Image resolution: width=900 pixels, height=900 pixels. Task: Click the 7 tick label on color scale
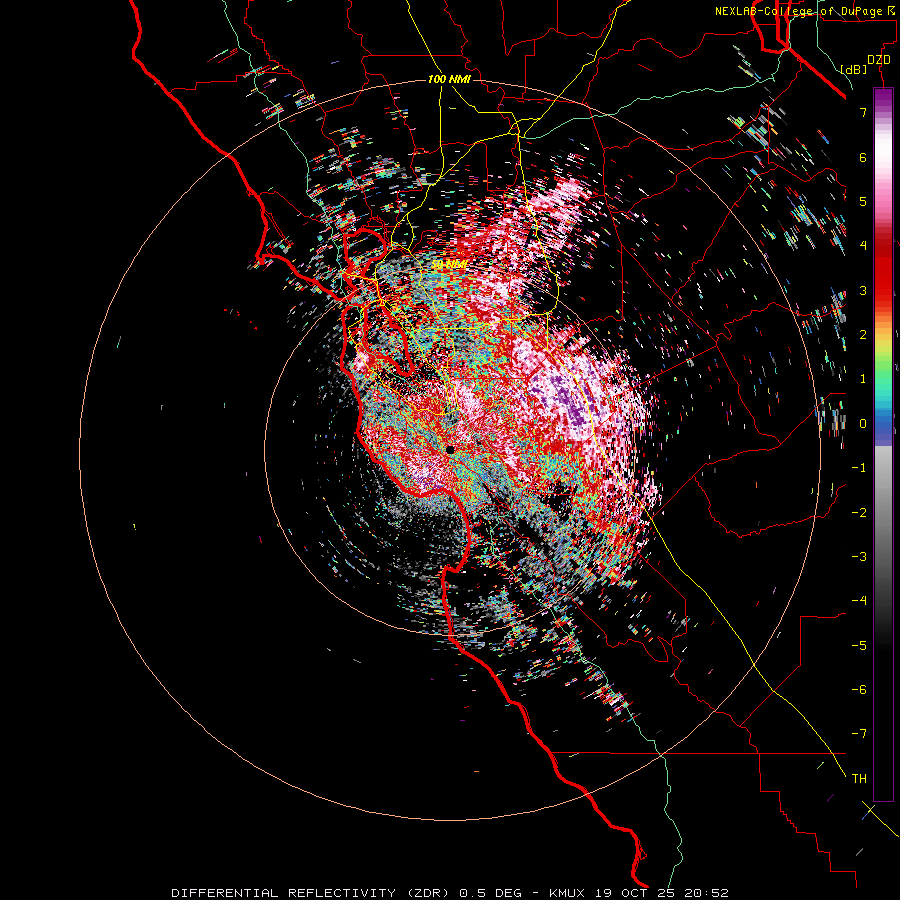click(863, 112)
